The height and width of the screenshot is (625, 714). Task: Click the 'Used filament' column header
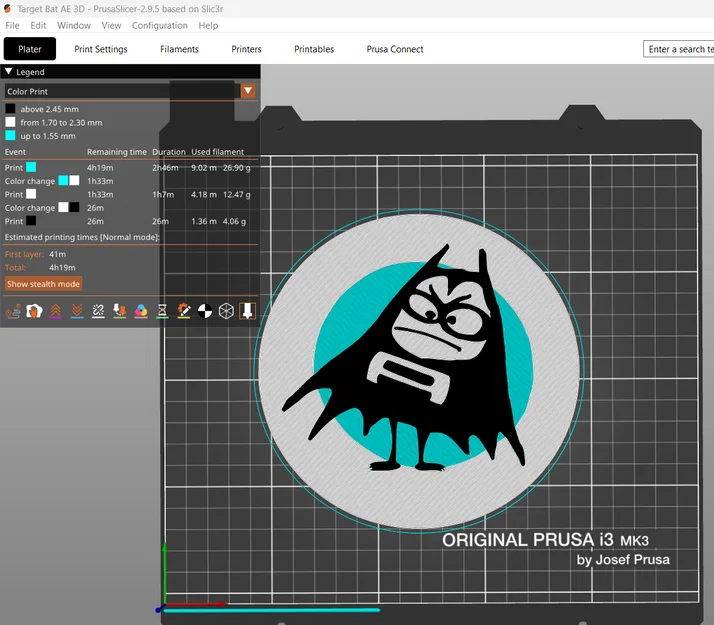click(217, 152)
